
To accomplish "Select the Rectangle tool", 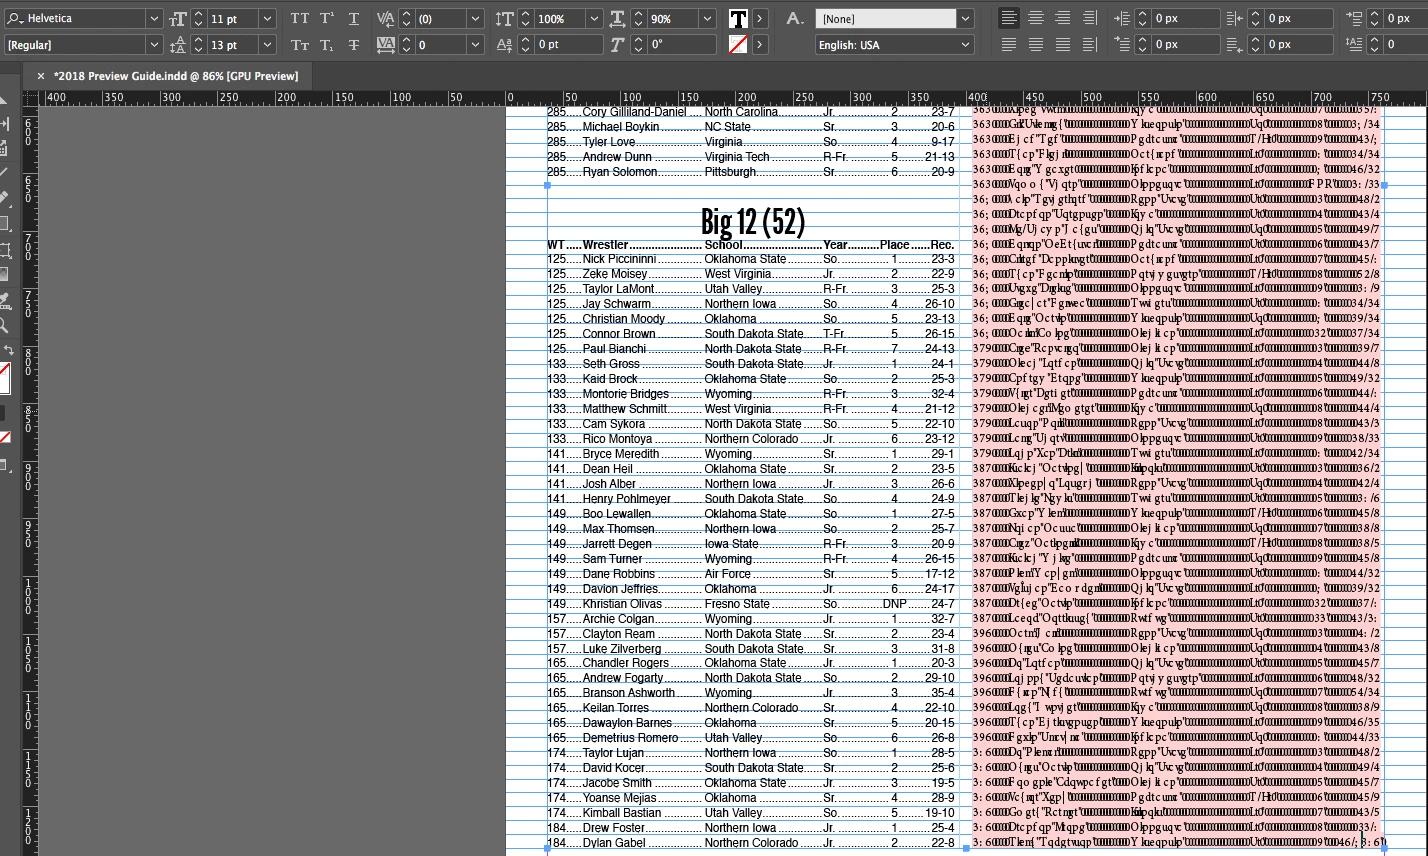I will pyautogui.click(x=5, y=224).
